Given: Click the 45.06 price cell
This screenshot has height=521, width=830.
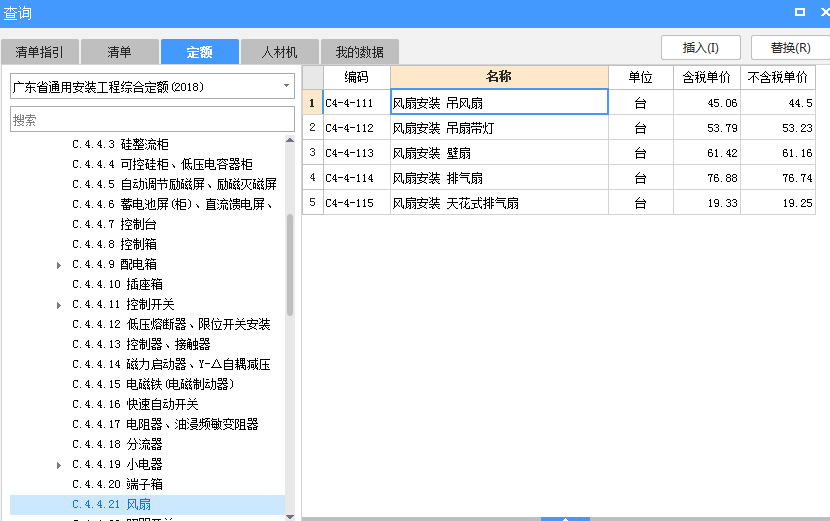Looking at the screenshot, I should tap(707, 103).
